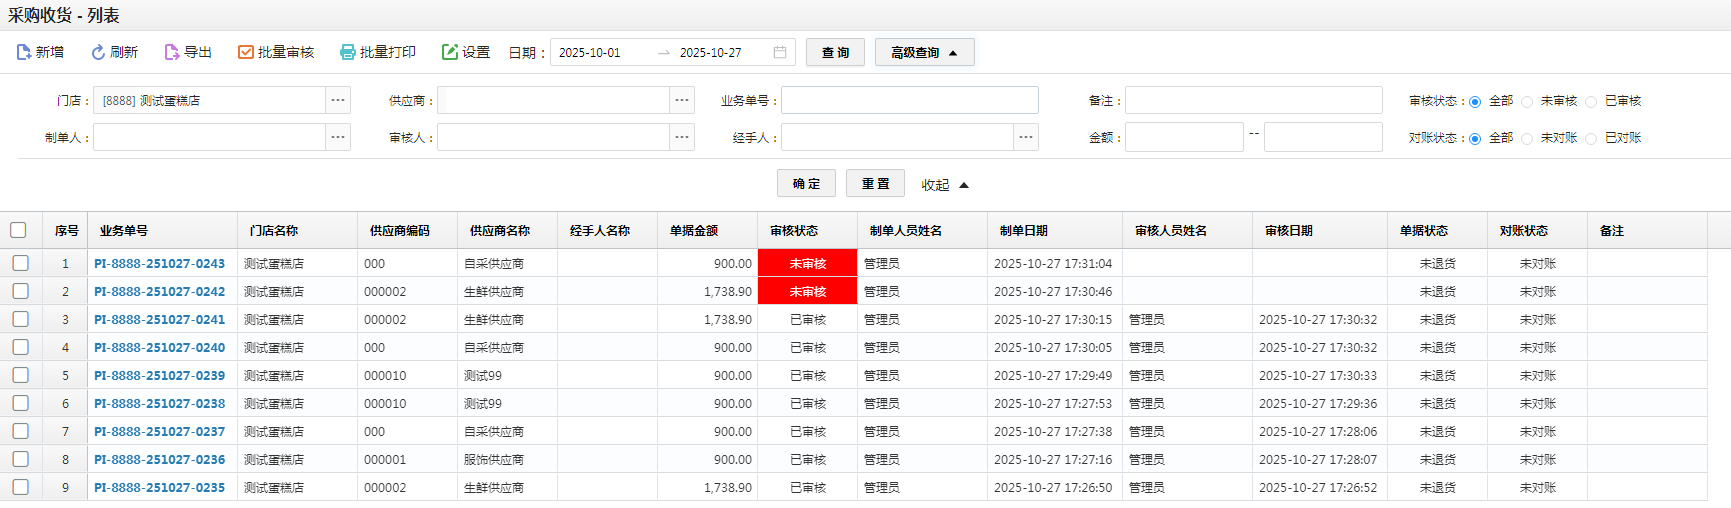Viewport: 1731px width, 508px height.
Task: Open the 供应商 supplier picker ellipsis
Action: 682,100
